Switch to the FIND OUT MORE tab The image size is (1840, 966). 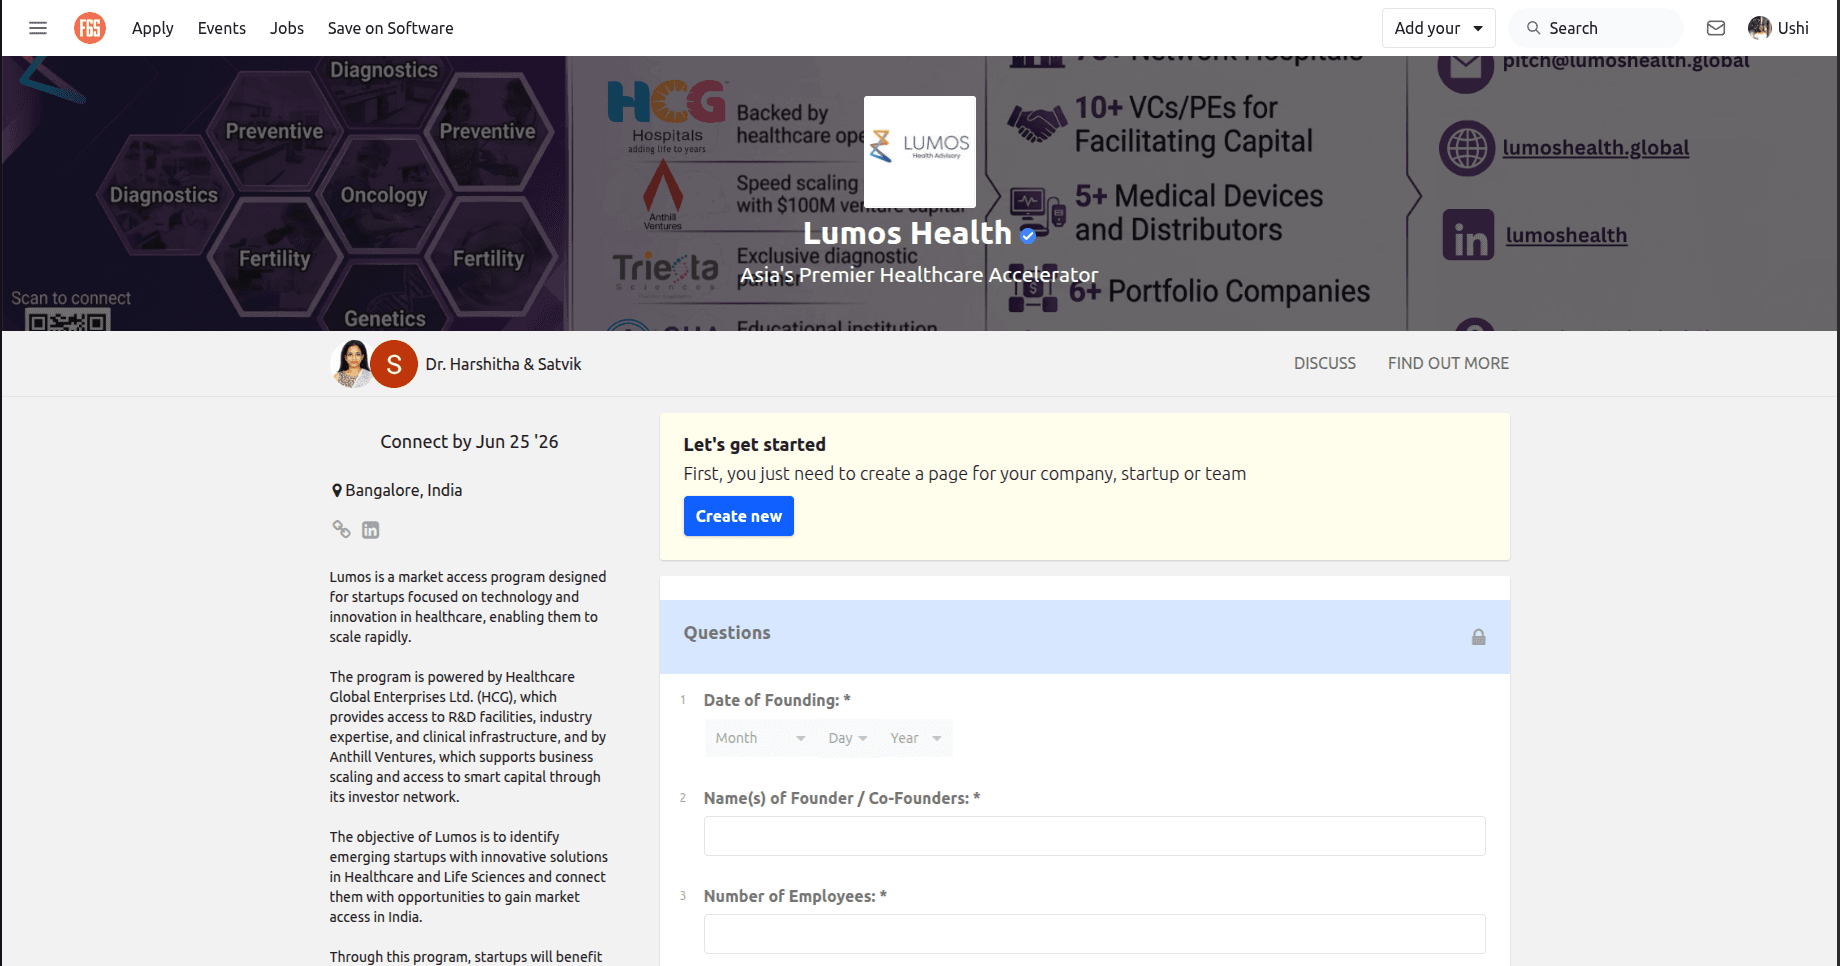click(x=1448, y=363)
